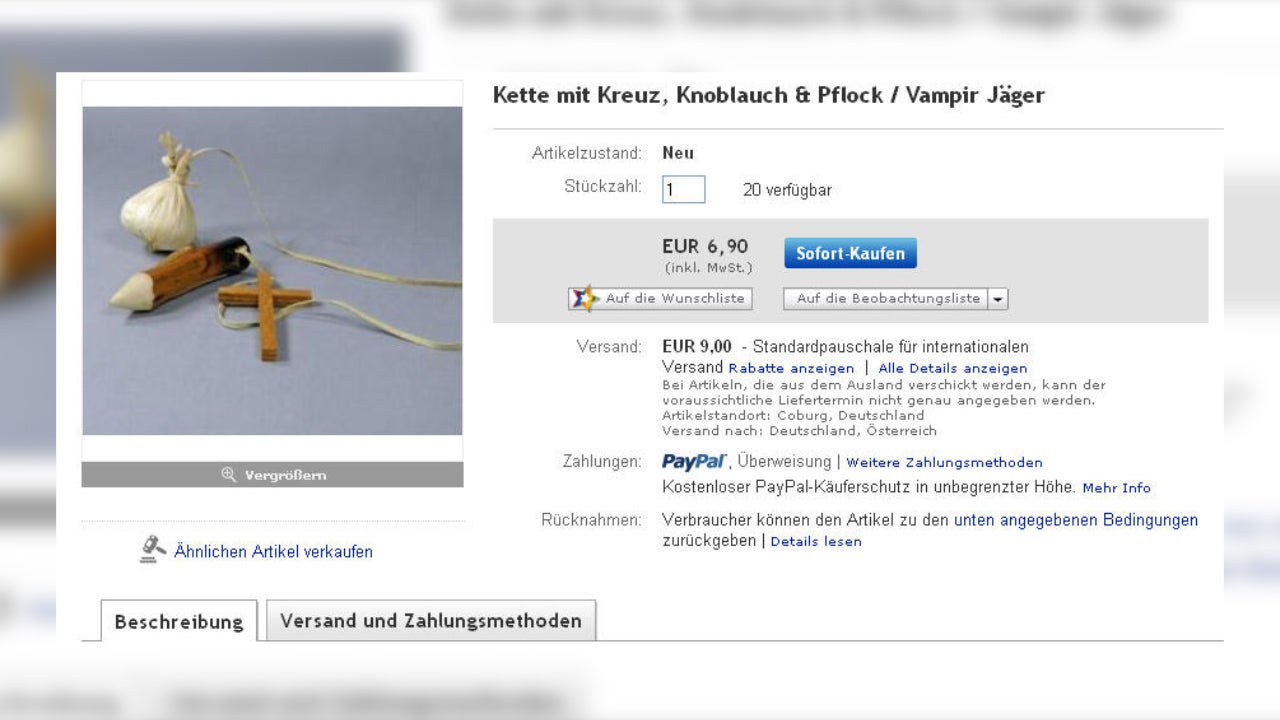Follow the Alle Details anzeigen link
This screenshot has width=1280, height=720.
tap(953, 368)
